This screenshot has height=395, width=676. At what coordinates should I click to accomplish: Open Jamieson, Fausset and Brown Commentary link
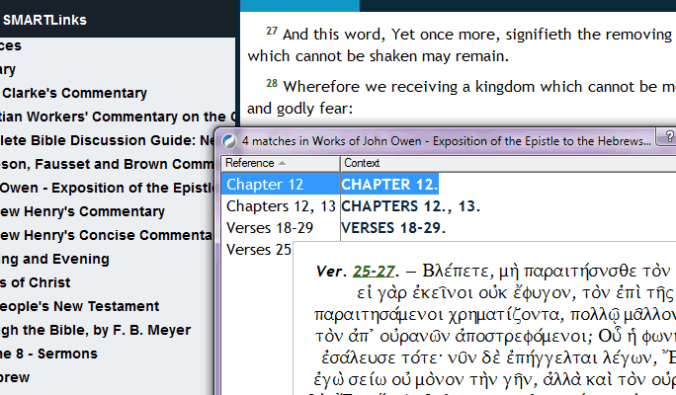coord(107,164)
